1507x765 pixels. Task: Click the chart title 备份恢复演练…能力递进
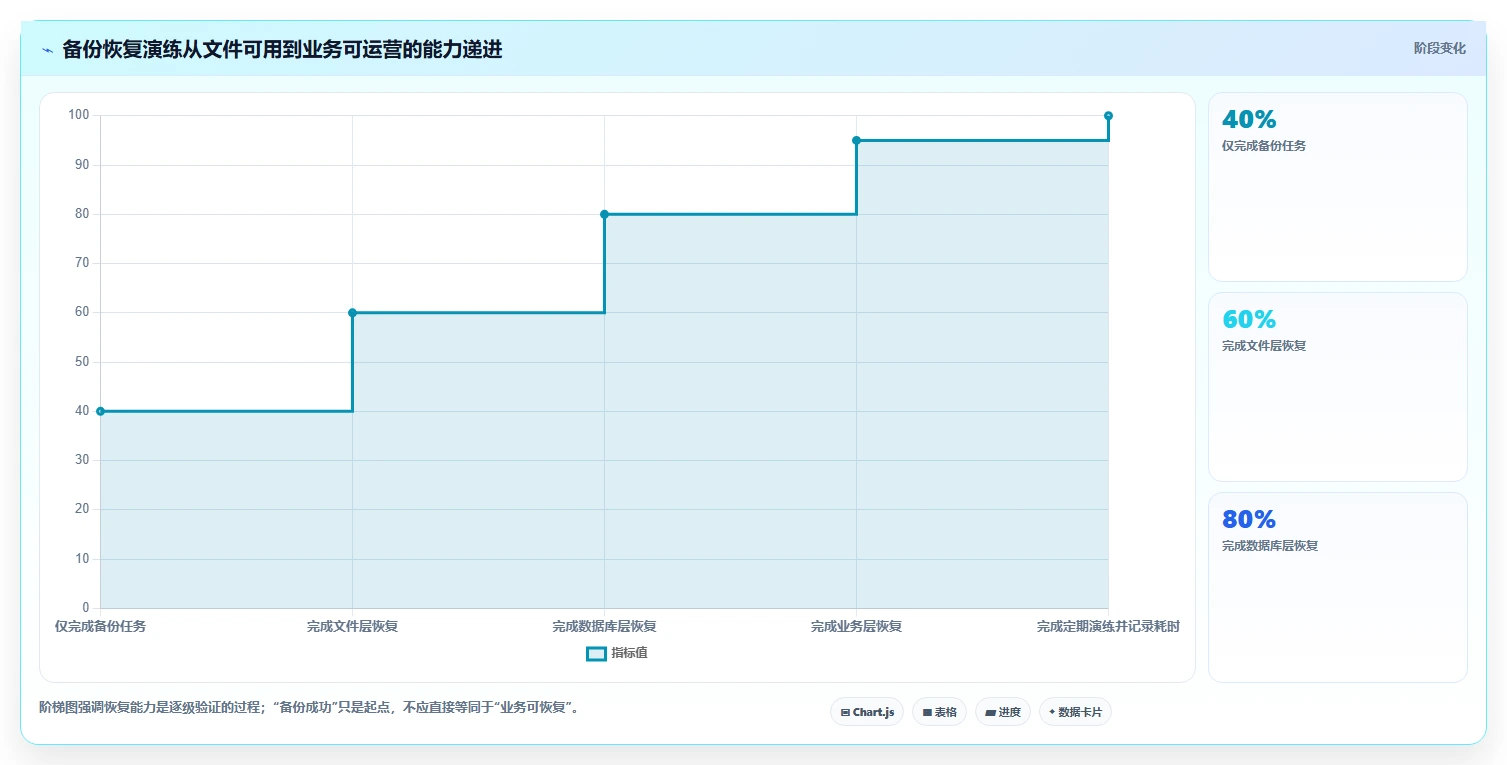click(282, 50)
